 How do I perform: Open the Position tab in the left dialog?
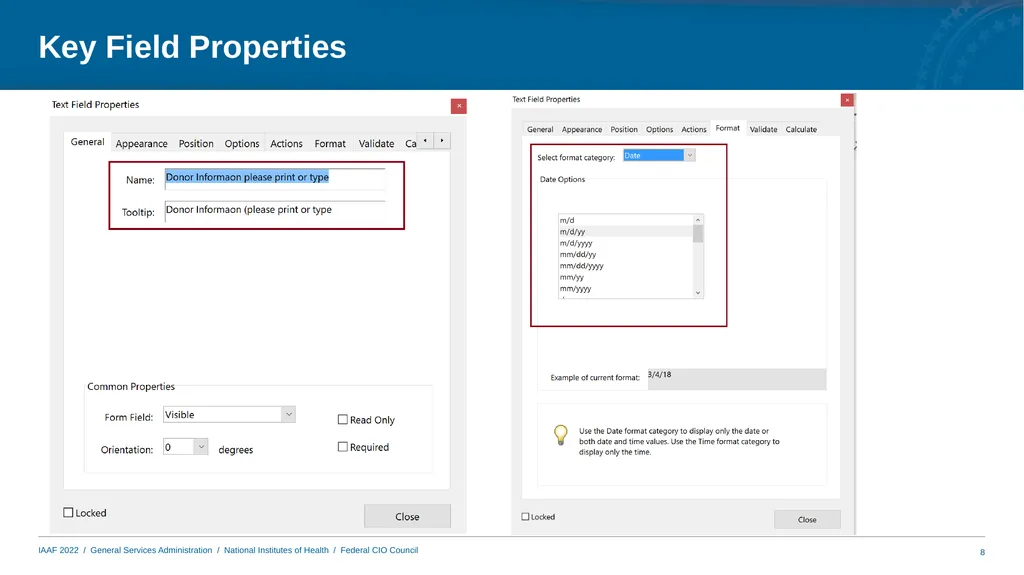(196, 144)
